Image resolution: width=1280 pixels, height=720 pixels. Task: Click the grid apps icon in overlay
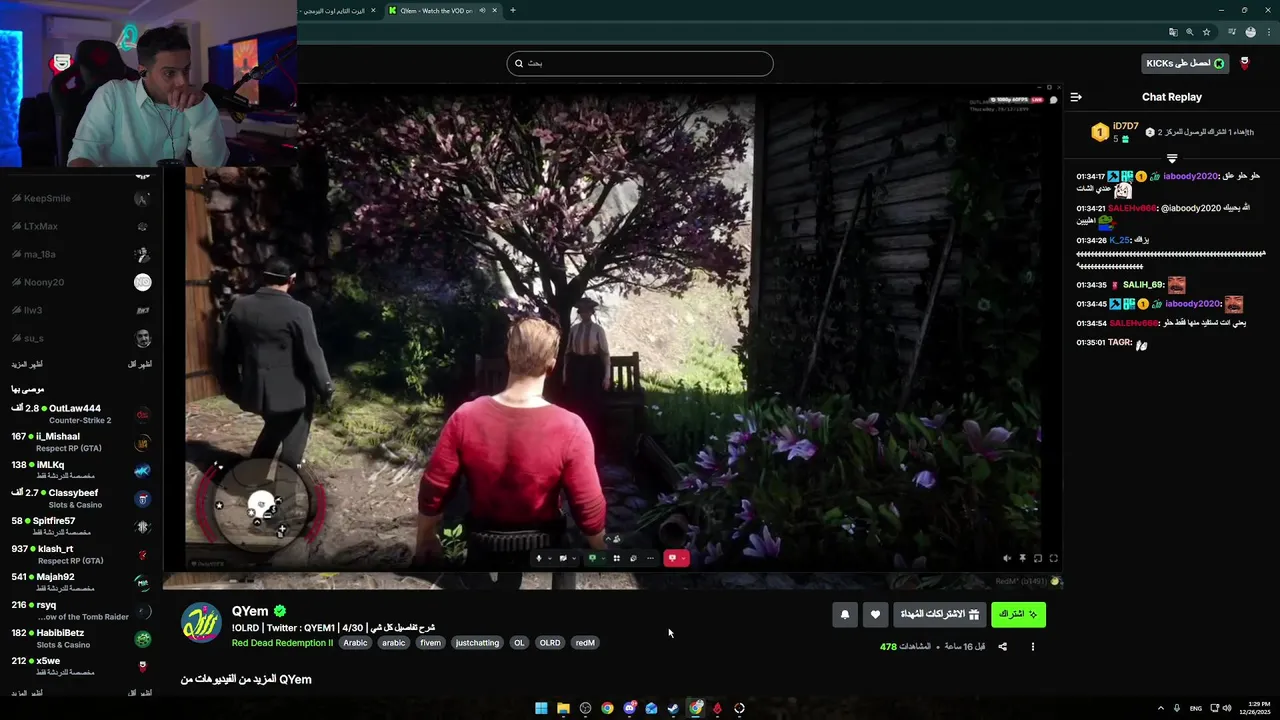pyautogui.click(x=617, y=558)
